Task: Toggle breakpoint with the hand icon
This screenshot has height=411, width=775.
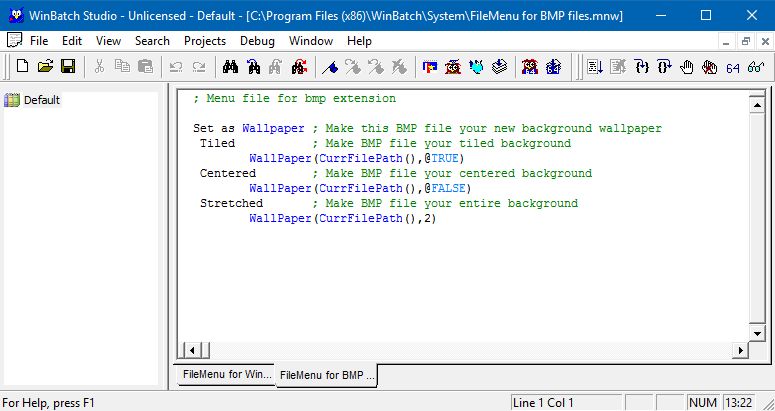Action: tap(687, 66)
